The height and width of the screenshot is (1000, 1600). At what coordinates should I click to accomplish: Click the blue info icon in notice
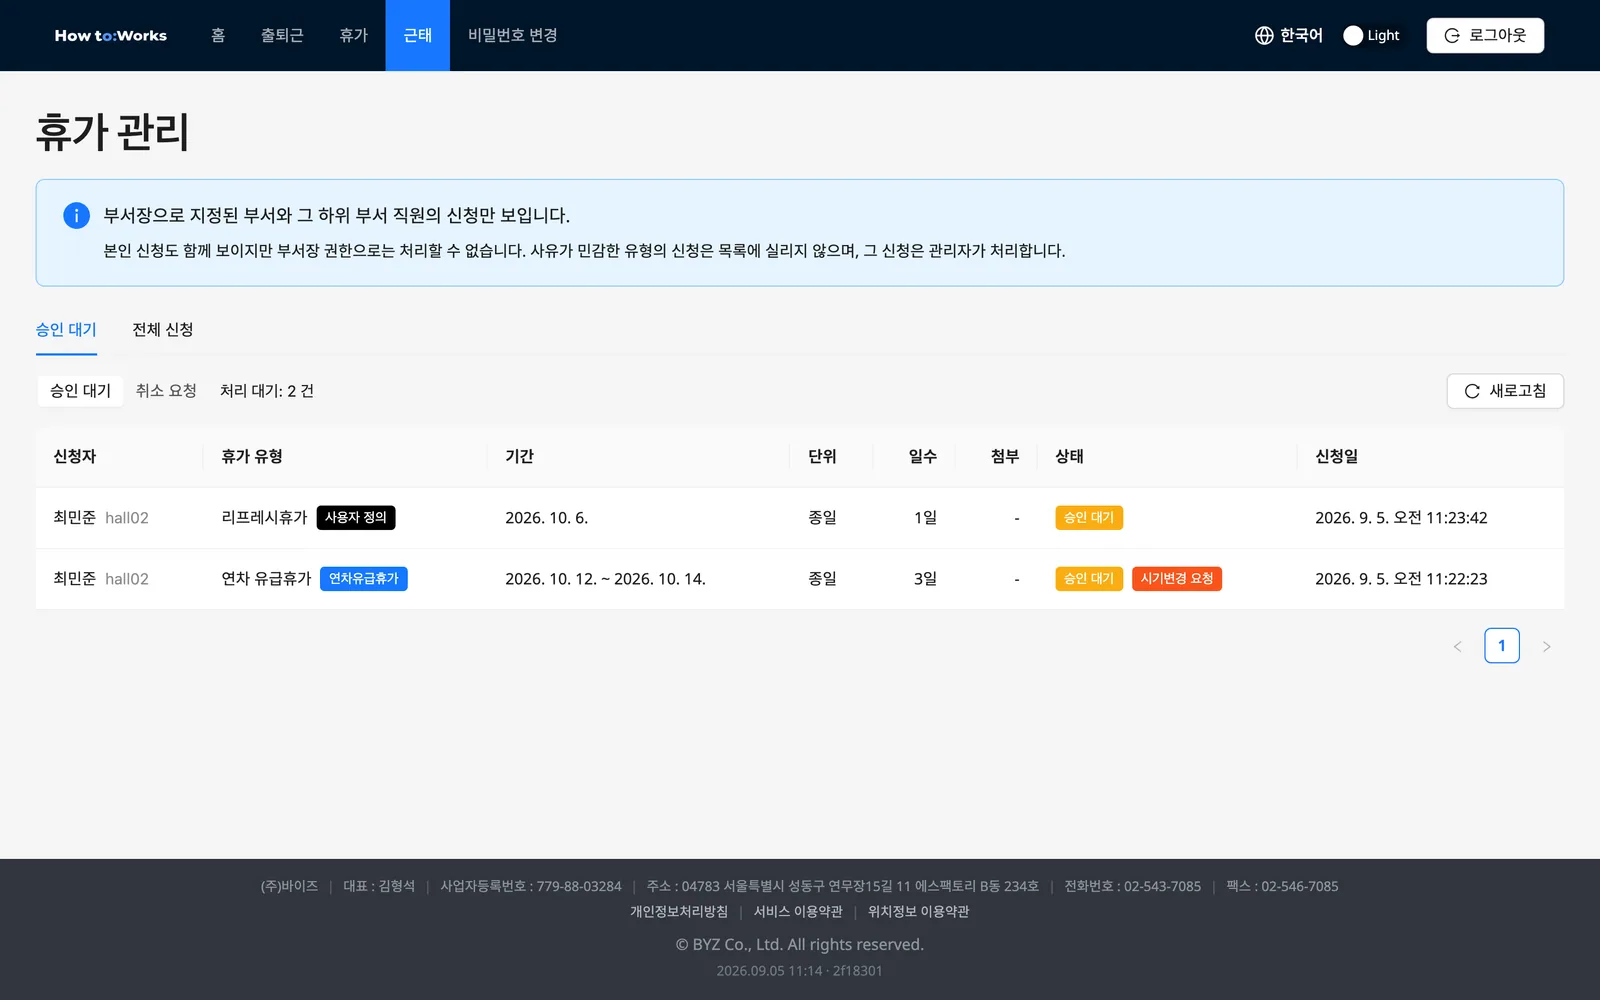[x=76, y=215]
